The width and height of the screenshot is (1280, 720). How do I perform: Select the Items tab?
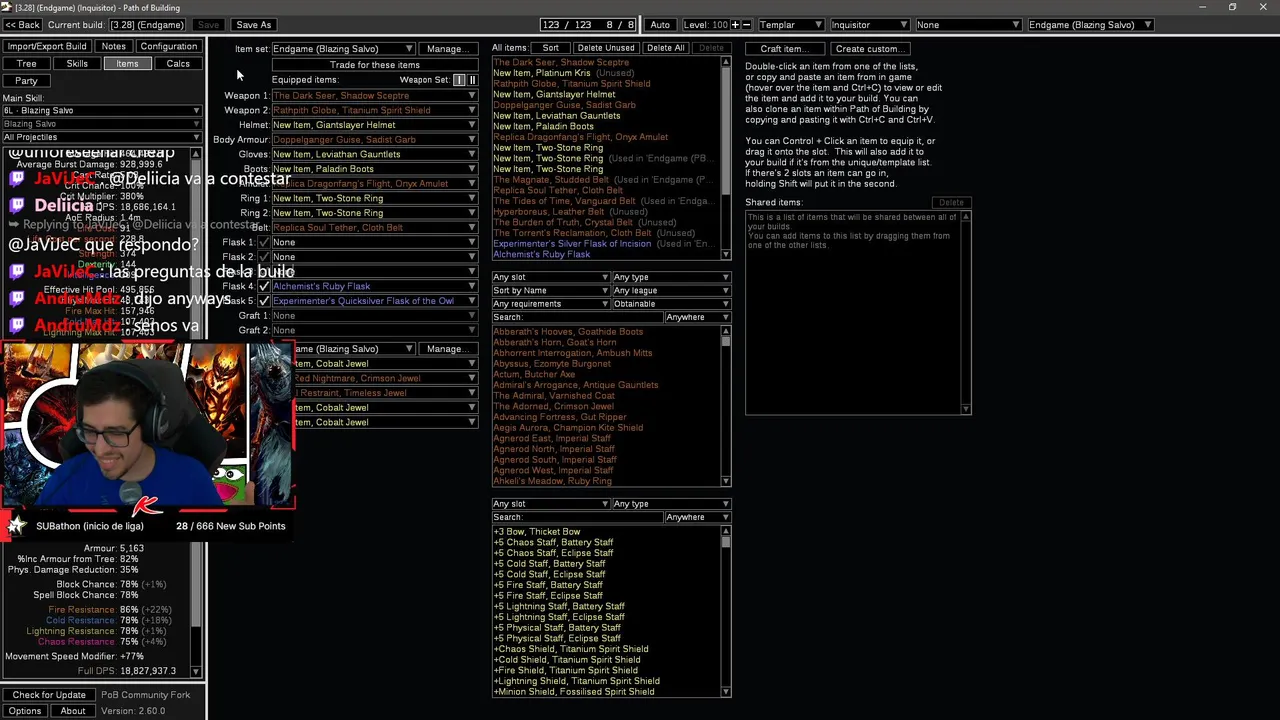pyautogui.click(x=127, y=64)
